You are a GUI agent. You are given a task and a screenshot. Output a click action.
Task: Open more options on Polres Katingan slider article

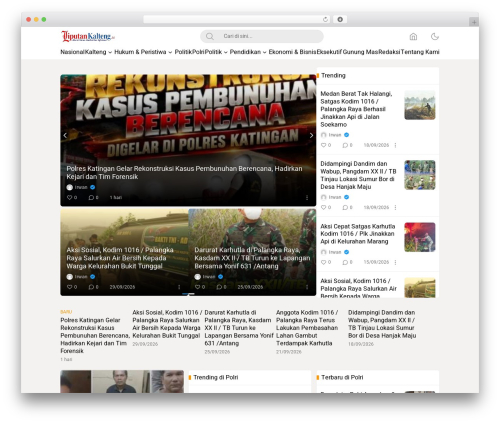(307, 198)
